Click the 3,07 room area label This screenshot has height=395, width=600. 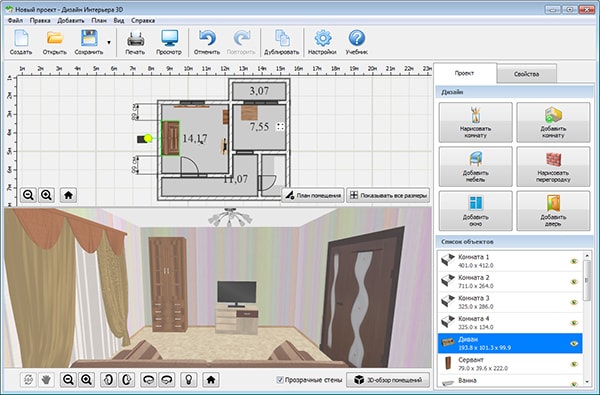(259, 91)
